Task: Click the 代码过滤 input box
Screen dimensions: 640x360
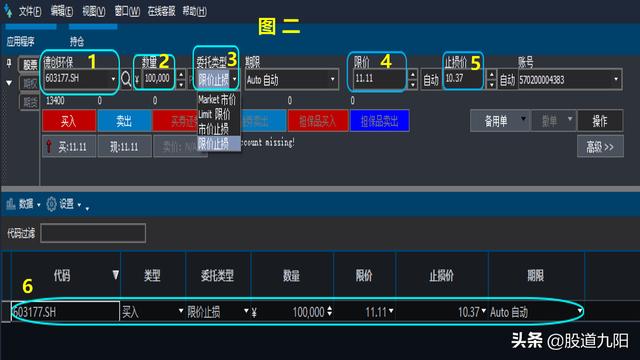Action: [x=93, y=233]
